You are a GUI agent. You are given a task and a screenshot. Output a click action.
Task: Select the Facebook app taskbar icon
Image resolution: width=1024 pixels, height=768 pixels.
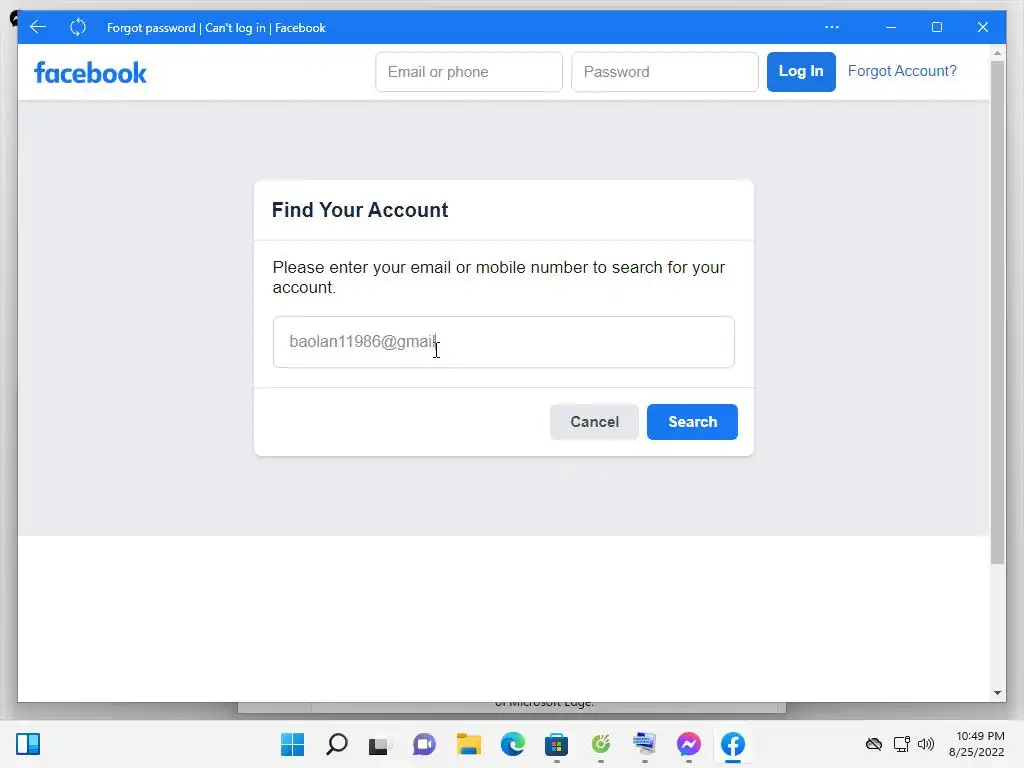pos(733,744)
